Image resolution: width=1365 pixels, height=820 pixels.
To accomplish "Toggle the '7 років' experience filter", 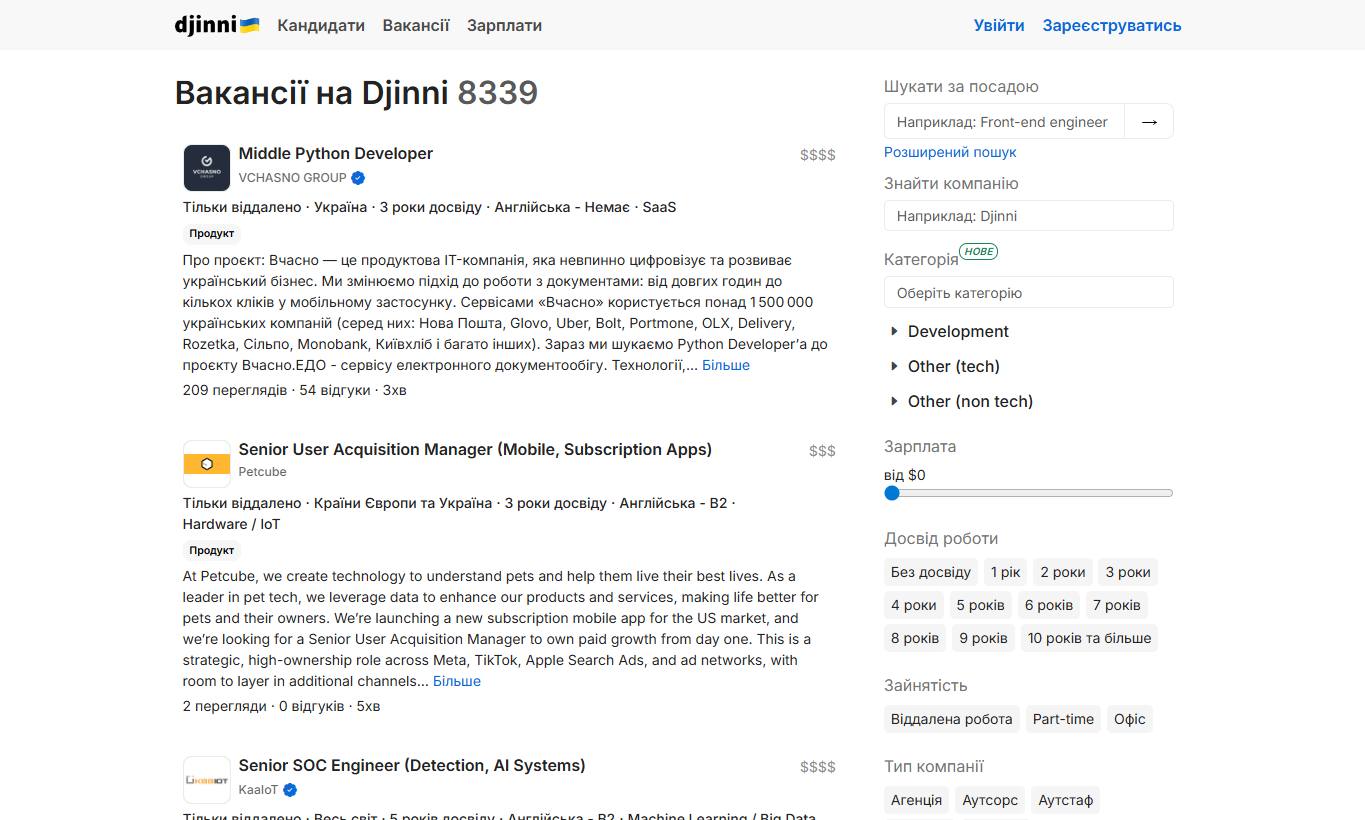I will pyautogui.click(x=1117, y=605).
